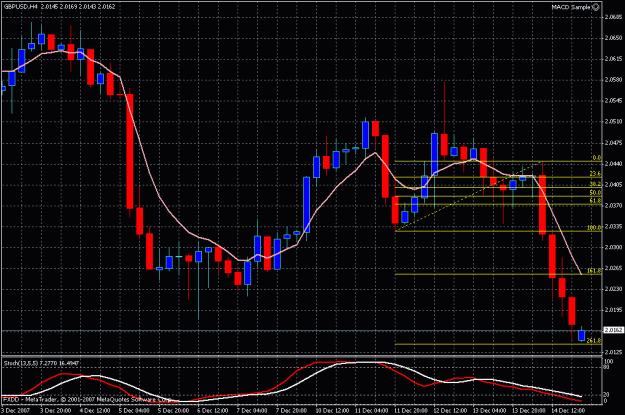Click the MACD Sample expert label
The width and height of the screenshot is (625, 415).
pyautogui.click(x=571, y=7)
